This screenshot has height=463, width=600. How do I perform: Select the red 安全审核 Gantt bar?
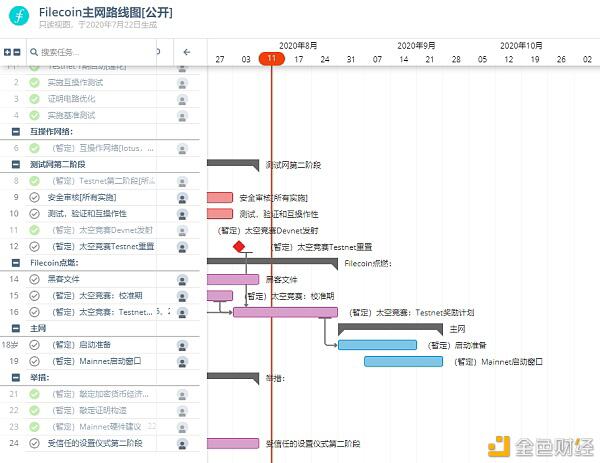pyautogui.click(x=220, y=197)
